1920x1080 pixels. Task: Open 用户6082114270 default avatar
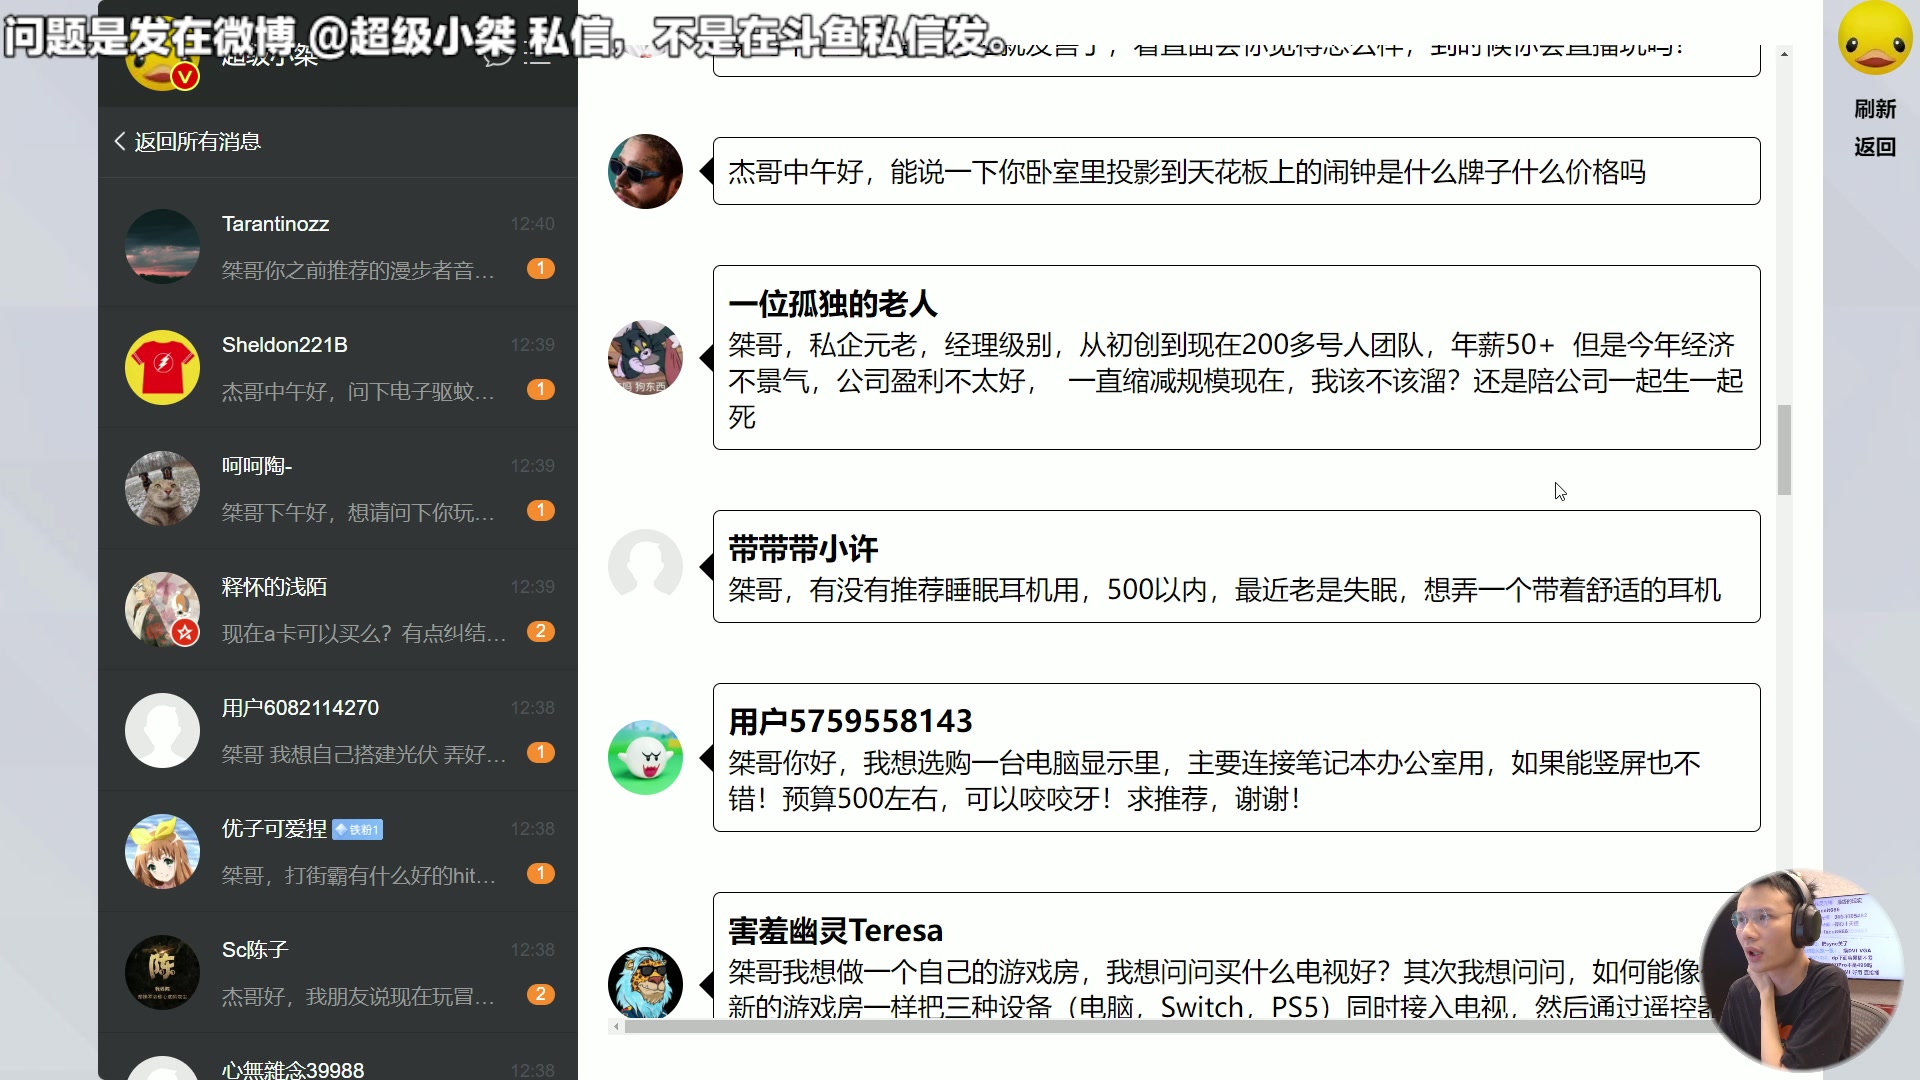click(x=162, y=730)
